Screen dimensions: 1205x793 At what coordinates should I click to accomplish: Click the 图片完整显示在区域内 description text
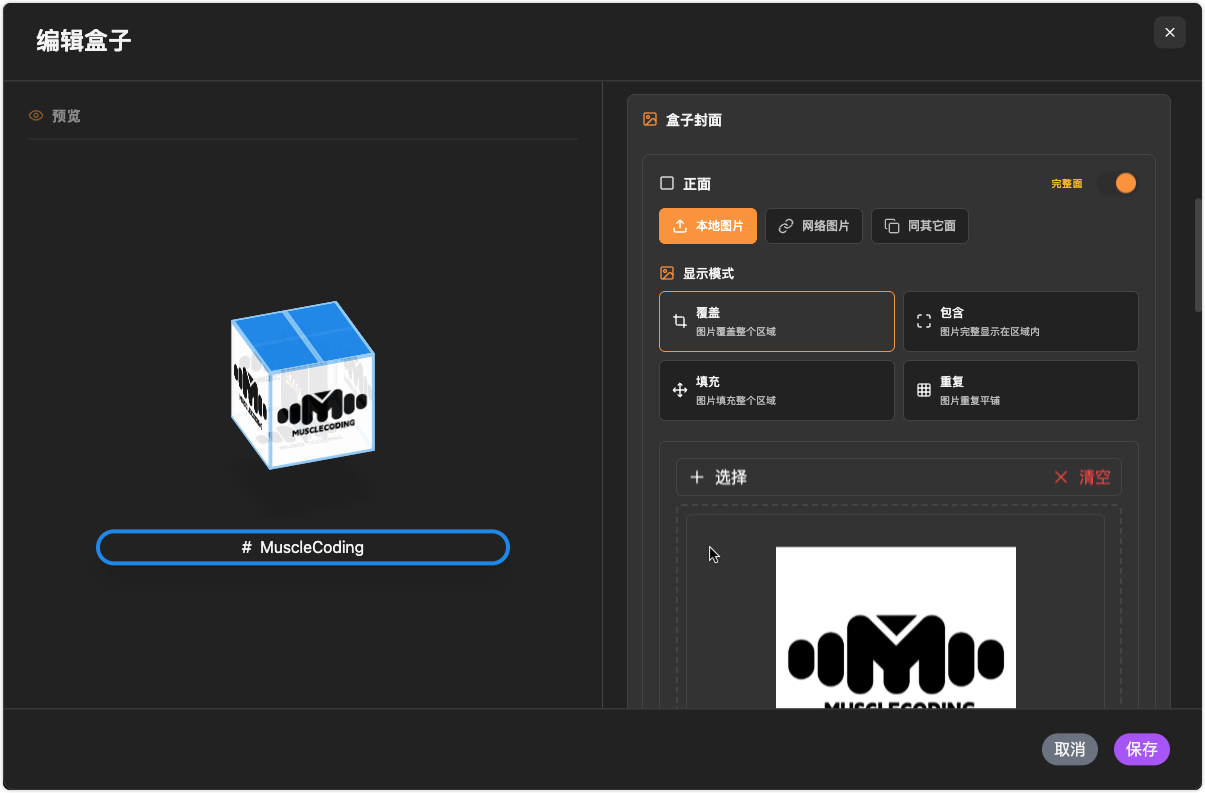coord(990,331)
